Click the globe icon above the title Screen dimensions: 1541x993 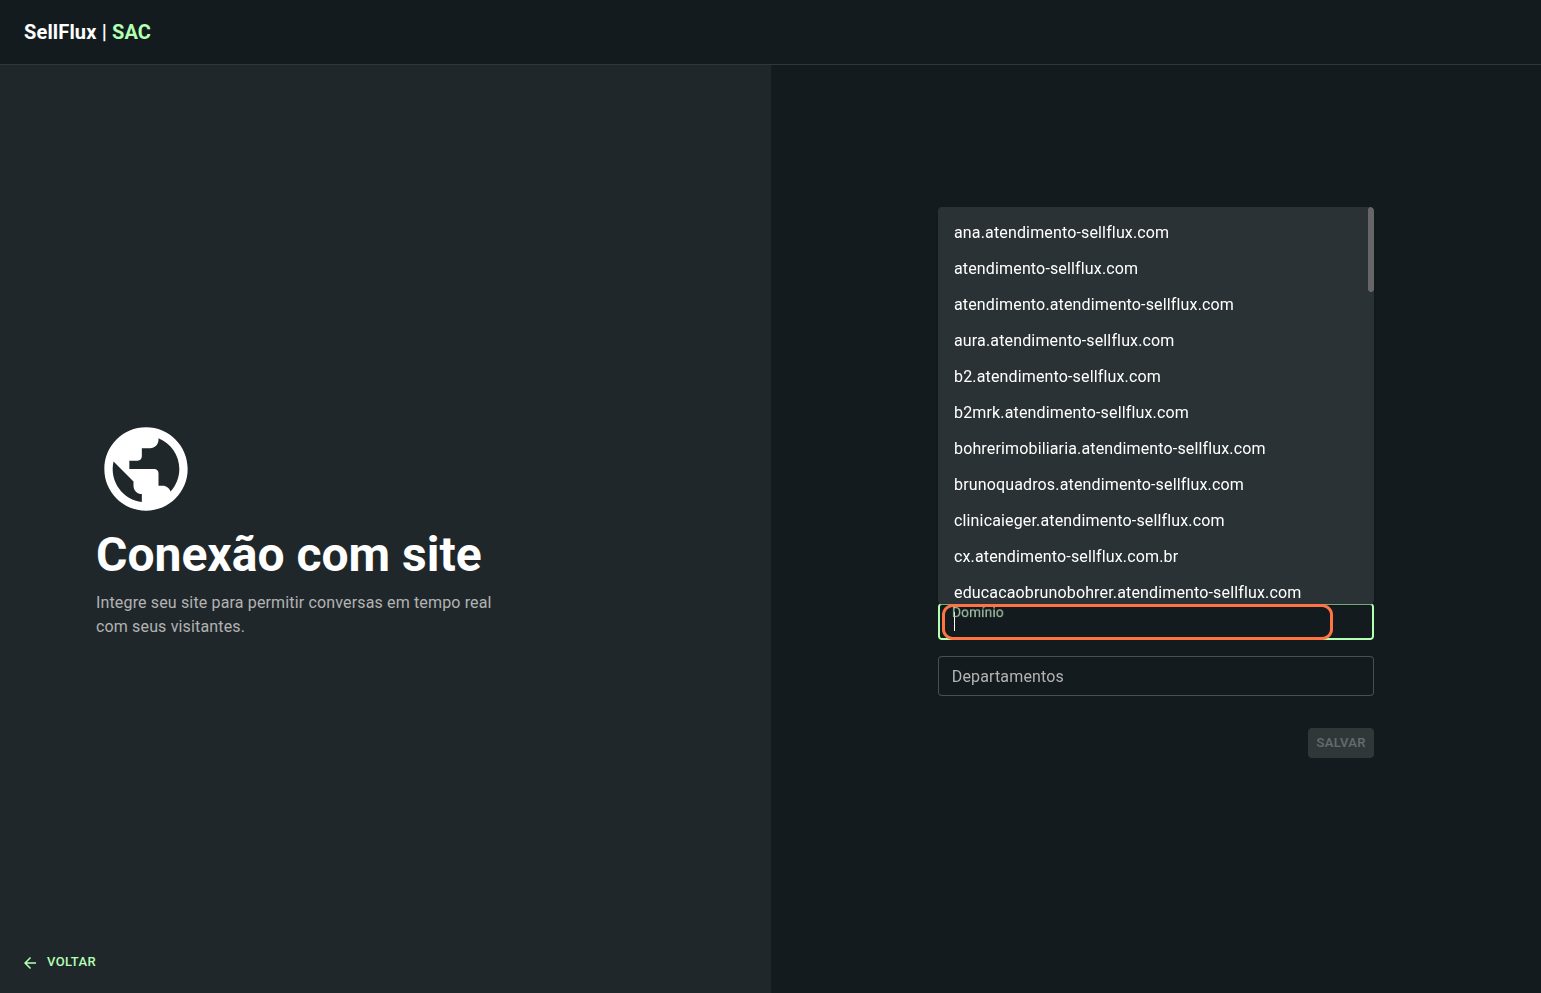click(146, 469)
